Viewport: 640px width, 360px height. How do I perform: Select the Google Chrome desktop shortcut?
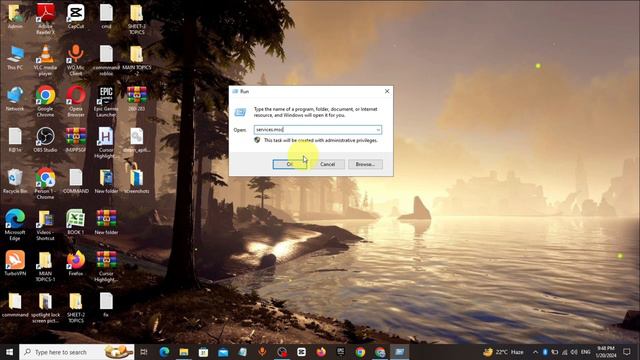pyautogui.click(x=45, y=101)
